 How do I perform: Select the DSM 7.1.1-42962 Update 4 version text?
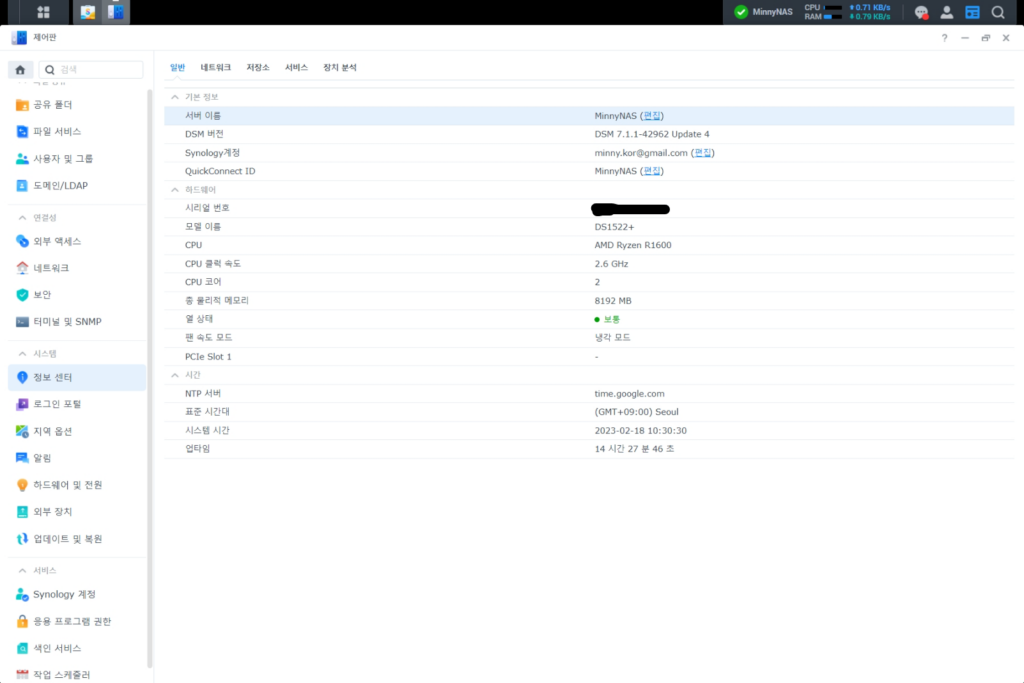click(652, 134)
